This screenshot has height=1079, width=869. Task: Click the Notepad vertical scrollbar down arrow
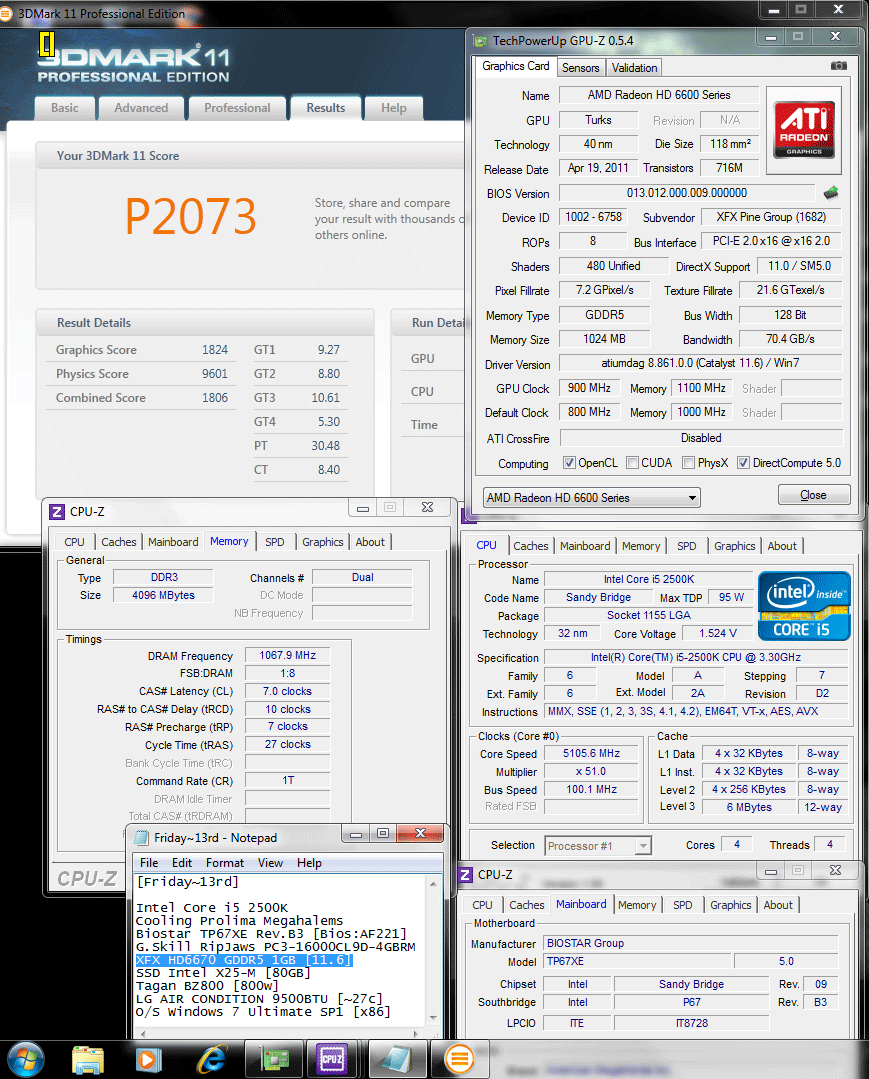pyautogui.click(x=433, y=1018)
